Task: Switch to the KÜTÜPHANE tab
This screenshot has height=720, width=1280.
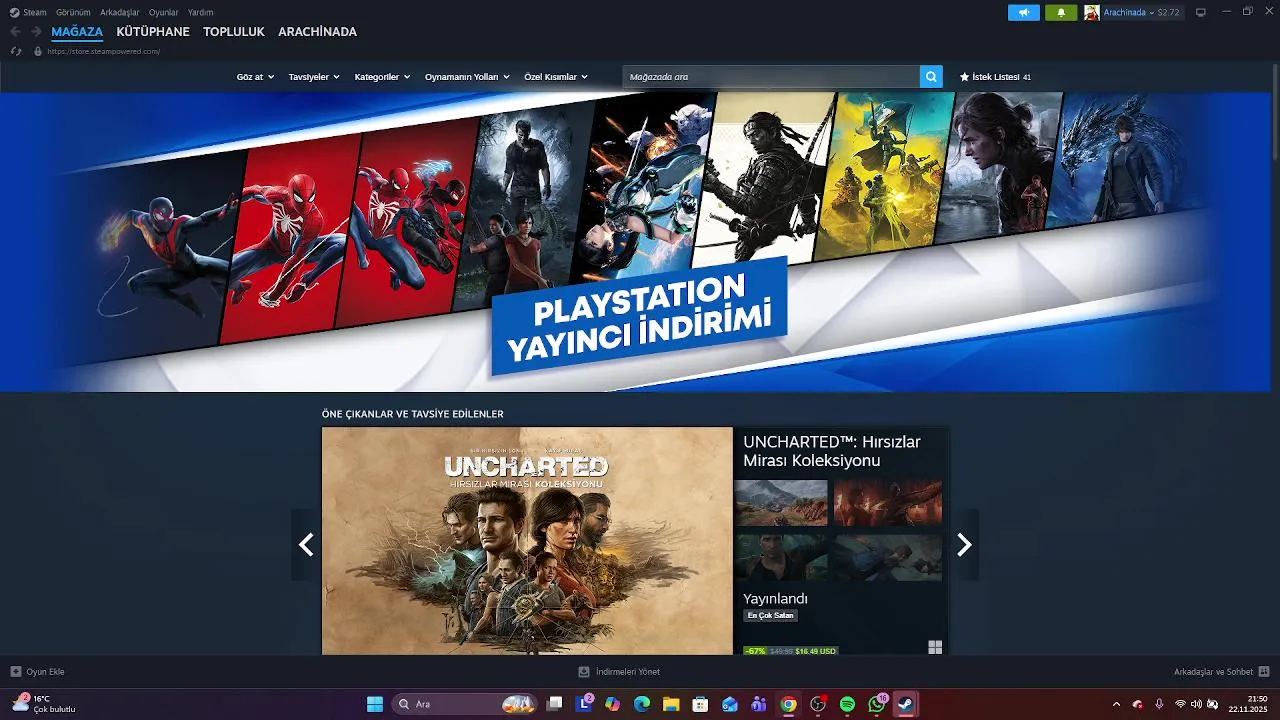Action: tap(153, 32)
